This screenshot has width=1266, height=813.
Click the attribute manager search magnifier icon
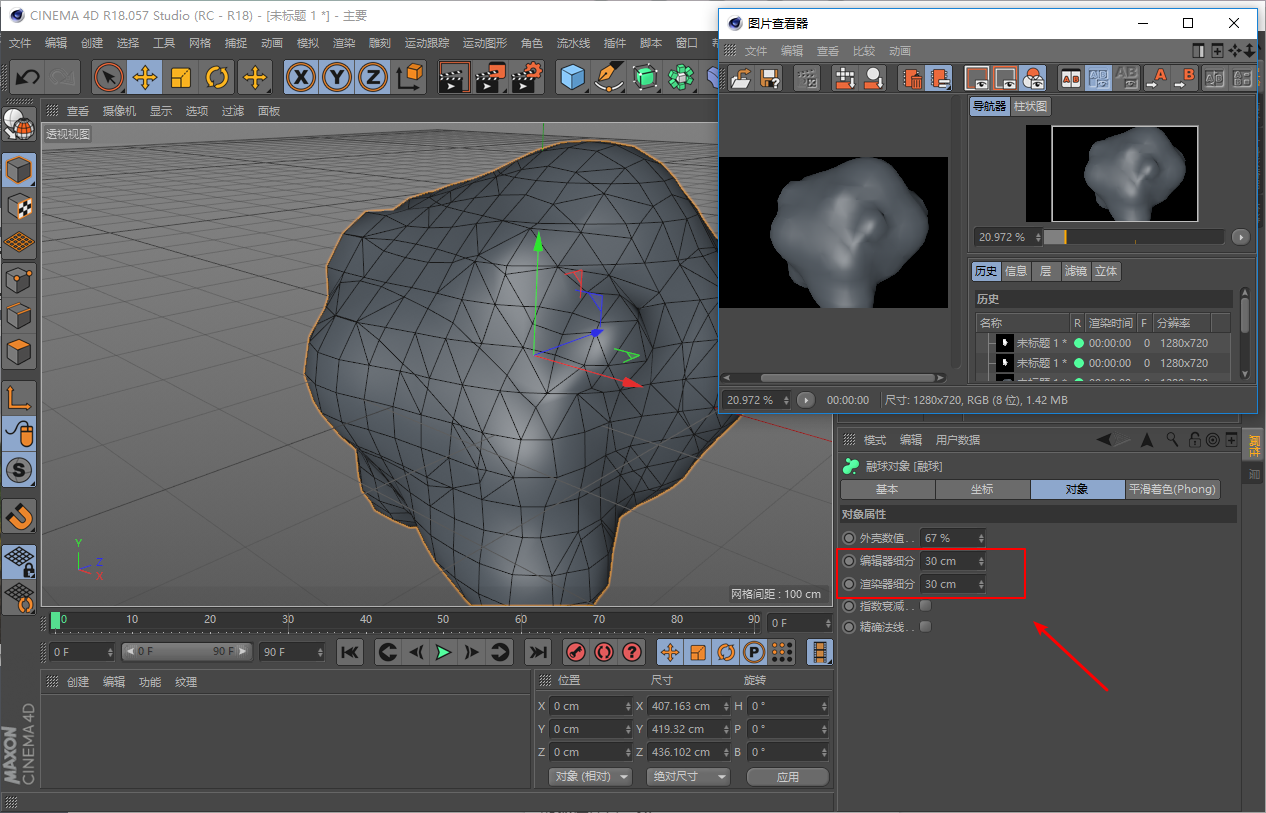pyautogui.click(x=1172, y=439)
